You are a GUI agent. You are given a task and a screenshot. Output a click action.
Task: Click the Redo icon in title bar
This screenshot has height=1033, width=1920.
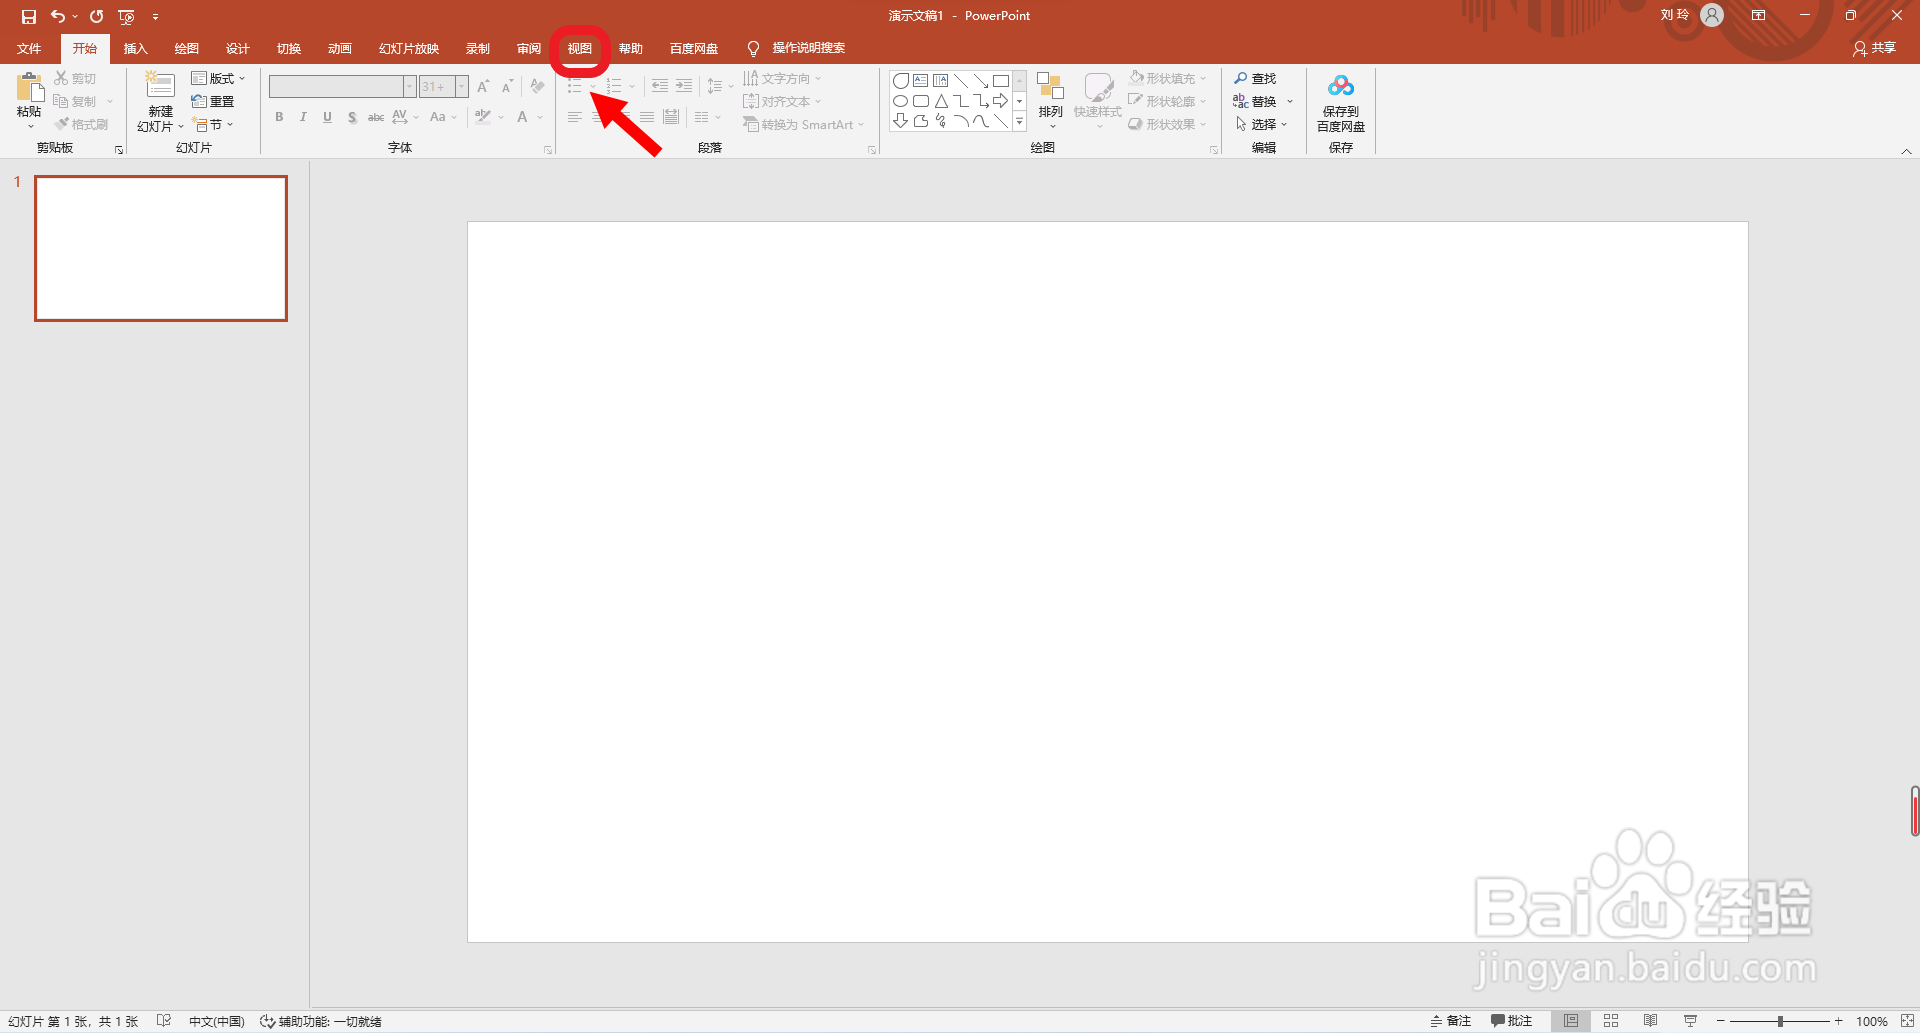pyautogui.click(x=96, y=16)
